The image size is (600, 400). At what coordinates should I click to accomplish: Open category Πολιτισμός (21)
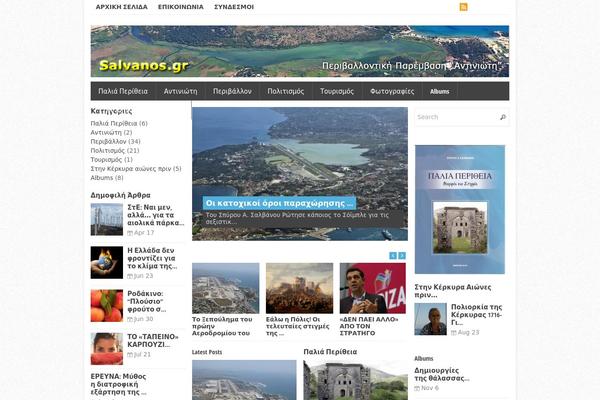(115, 150)
